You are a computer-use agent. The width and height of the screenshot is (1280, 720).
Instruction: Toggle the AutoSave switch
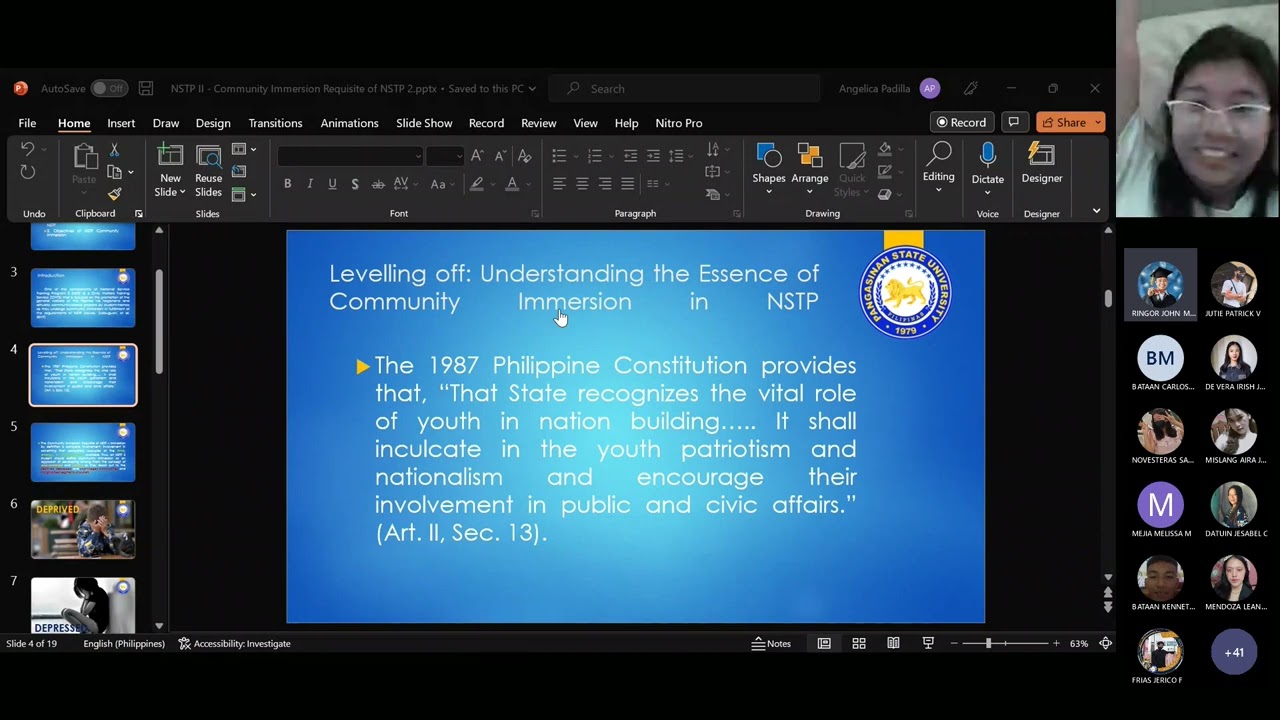(x=109, y=88)
